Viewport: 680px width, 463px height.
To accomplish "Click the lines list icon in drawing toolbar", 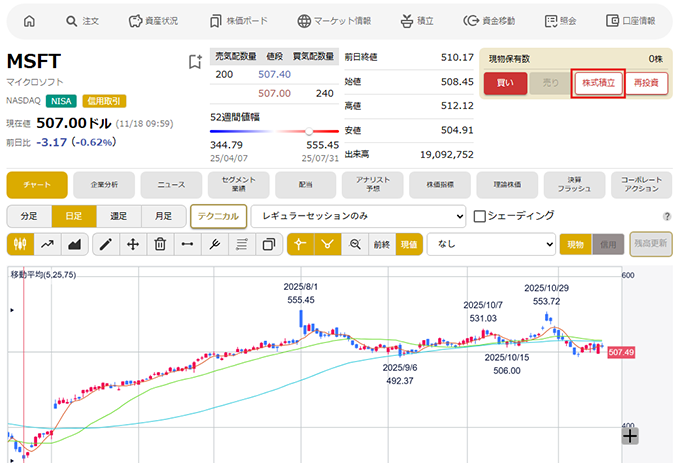I will tap(242, 244).
